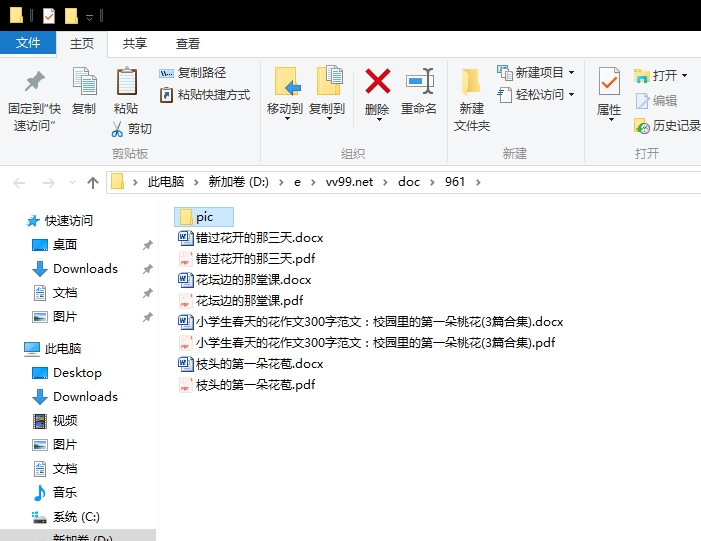Select 错过花开的那三天.pdf file
Screen dimensions: 701x541
point(247,258)
